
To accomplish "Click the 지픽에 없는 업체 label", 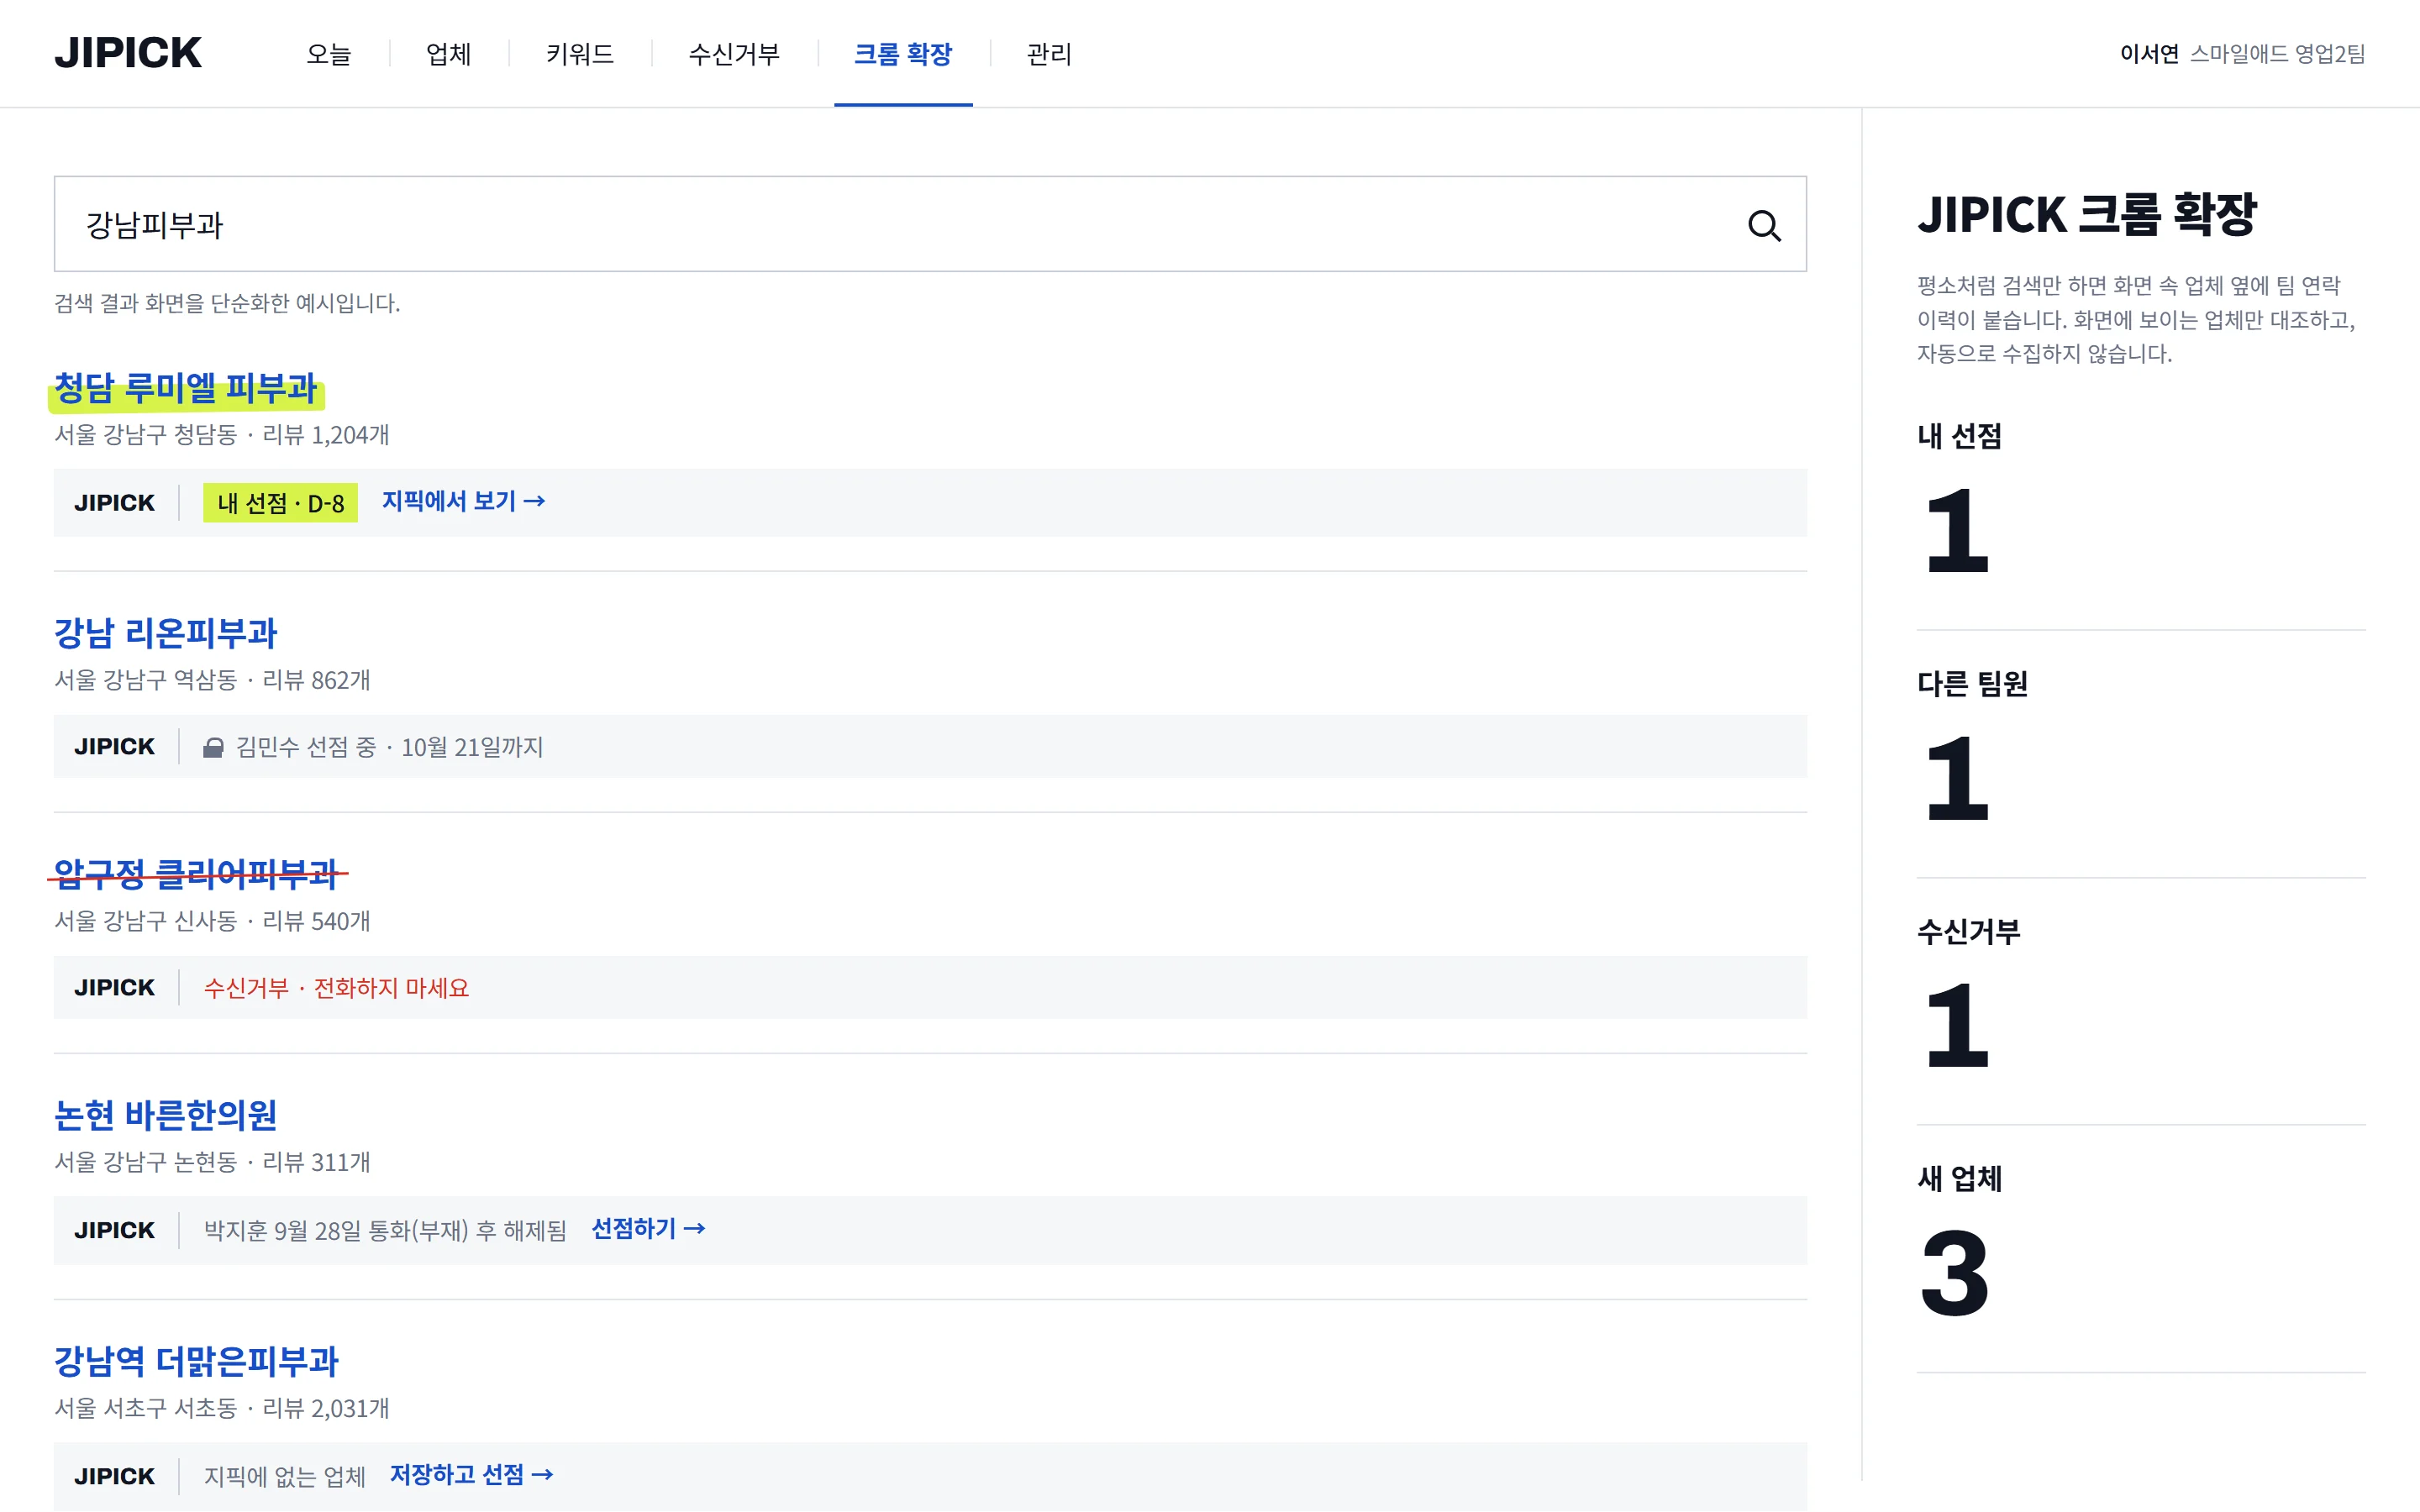I will click(284, 1476).
